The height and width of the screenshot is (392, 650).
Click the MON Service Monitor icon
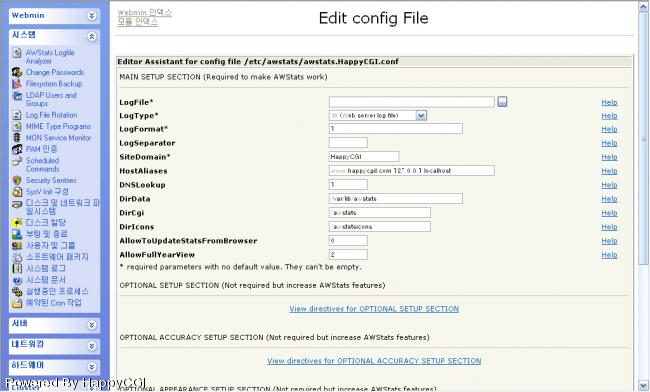click(17, 138)
